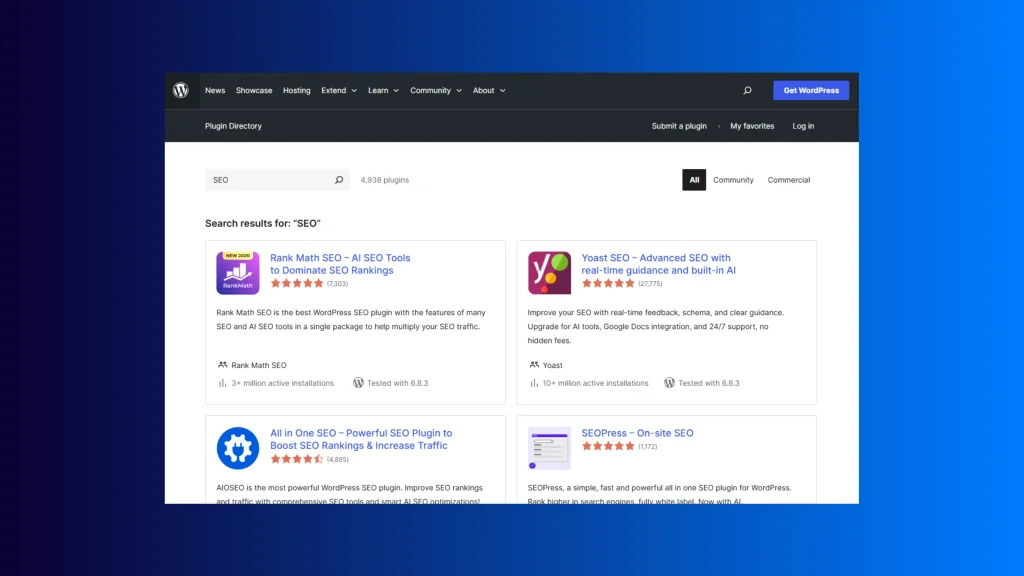This screenshot has height=576, width=1024.
Task: Click the All in One SEO gear icon
Action: (237, 448)
